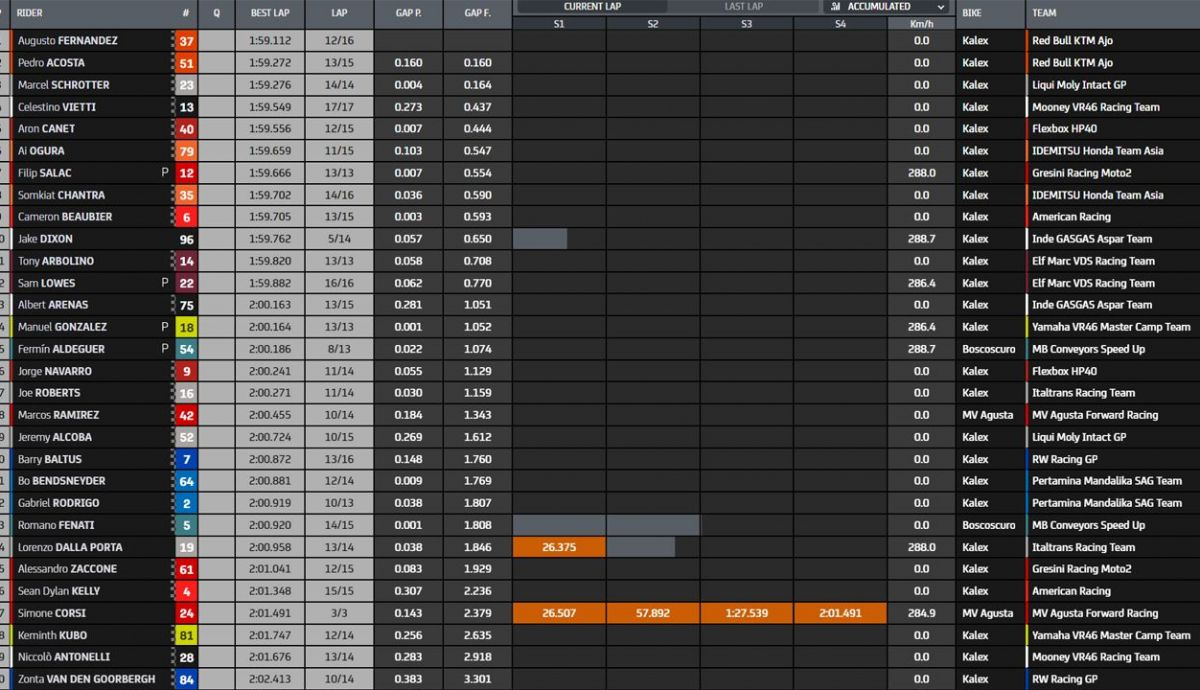This screenshot has width=1200, height=690.
Task: Click the BEST LAP column header
Action: [x=270, y=13]
